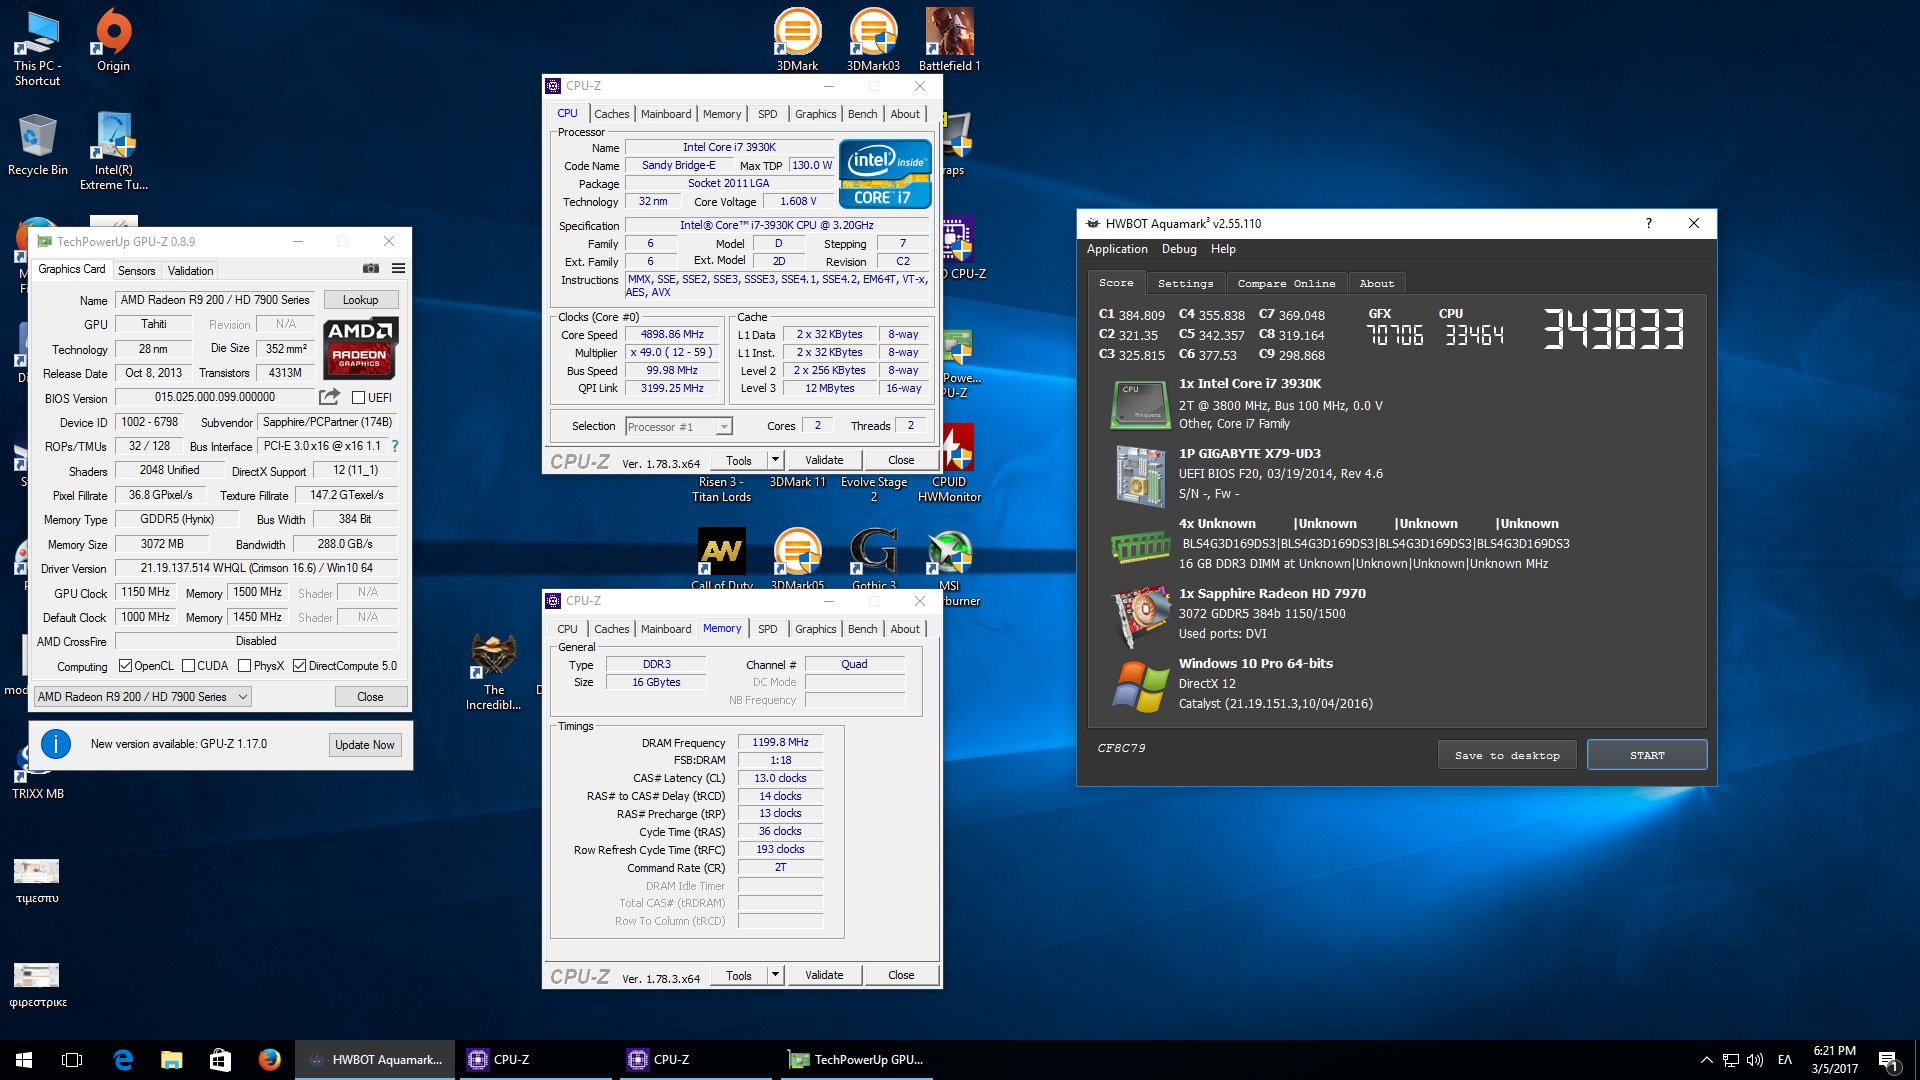Image resolution: width=1920 pixels, height=1080 pixels.
Task: Open Compare Online tab in Aquamark
Action: (x=1286, y=283)
